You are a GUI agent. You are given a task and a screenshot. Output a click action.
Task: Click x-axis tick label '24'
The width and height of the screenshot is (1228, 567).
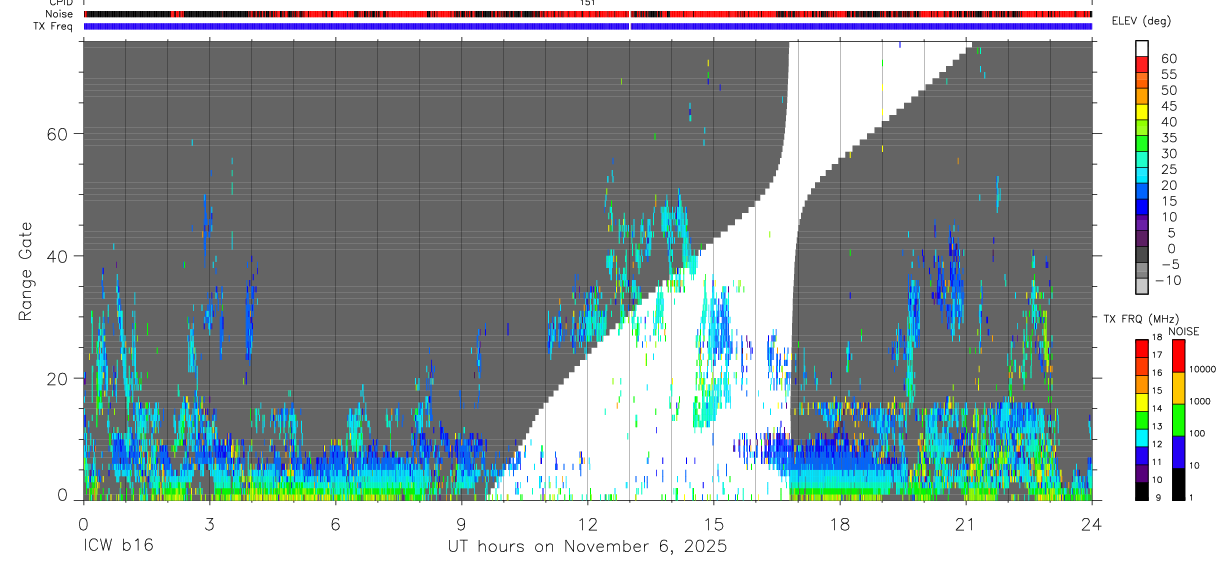[x=1091, y=524]
